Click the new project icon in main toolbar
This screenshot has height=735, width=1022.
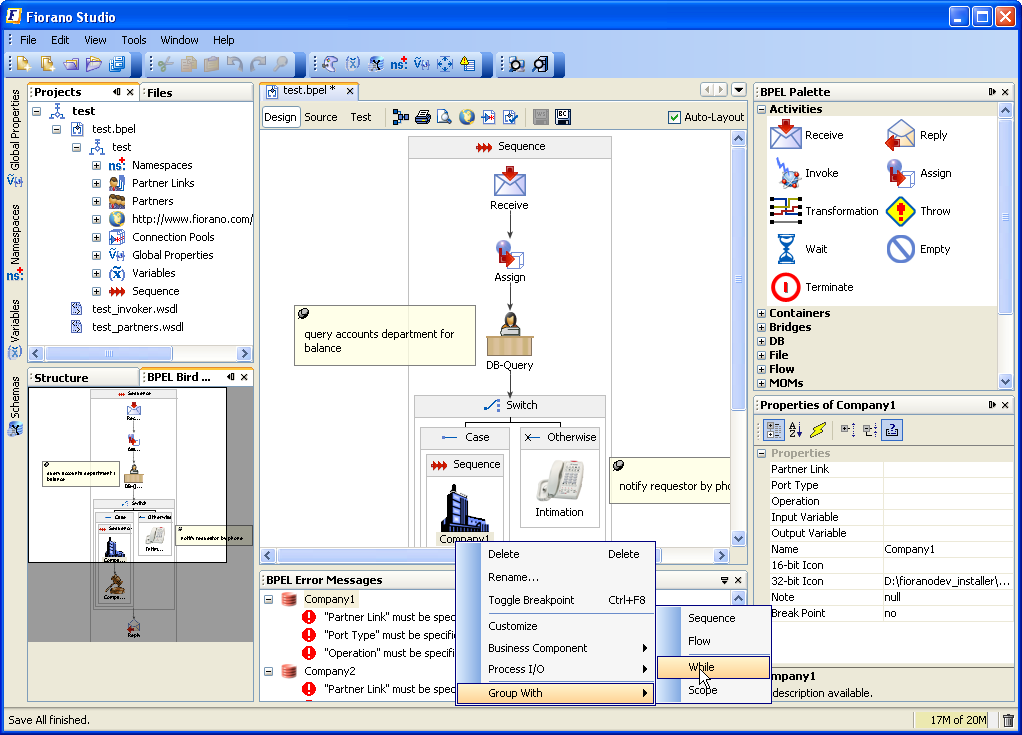point(24,64)
